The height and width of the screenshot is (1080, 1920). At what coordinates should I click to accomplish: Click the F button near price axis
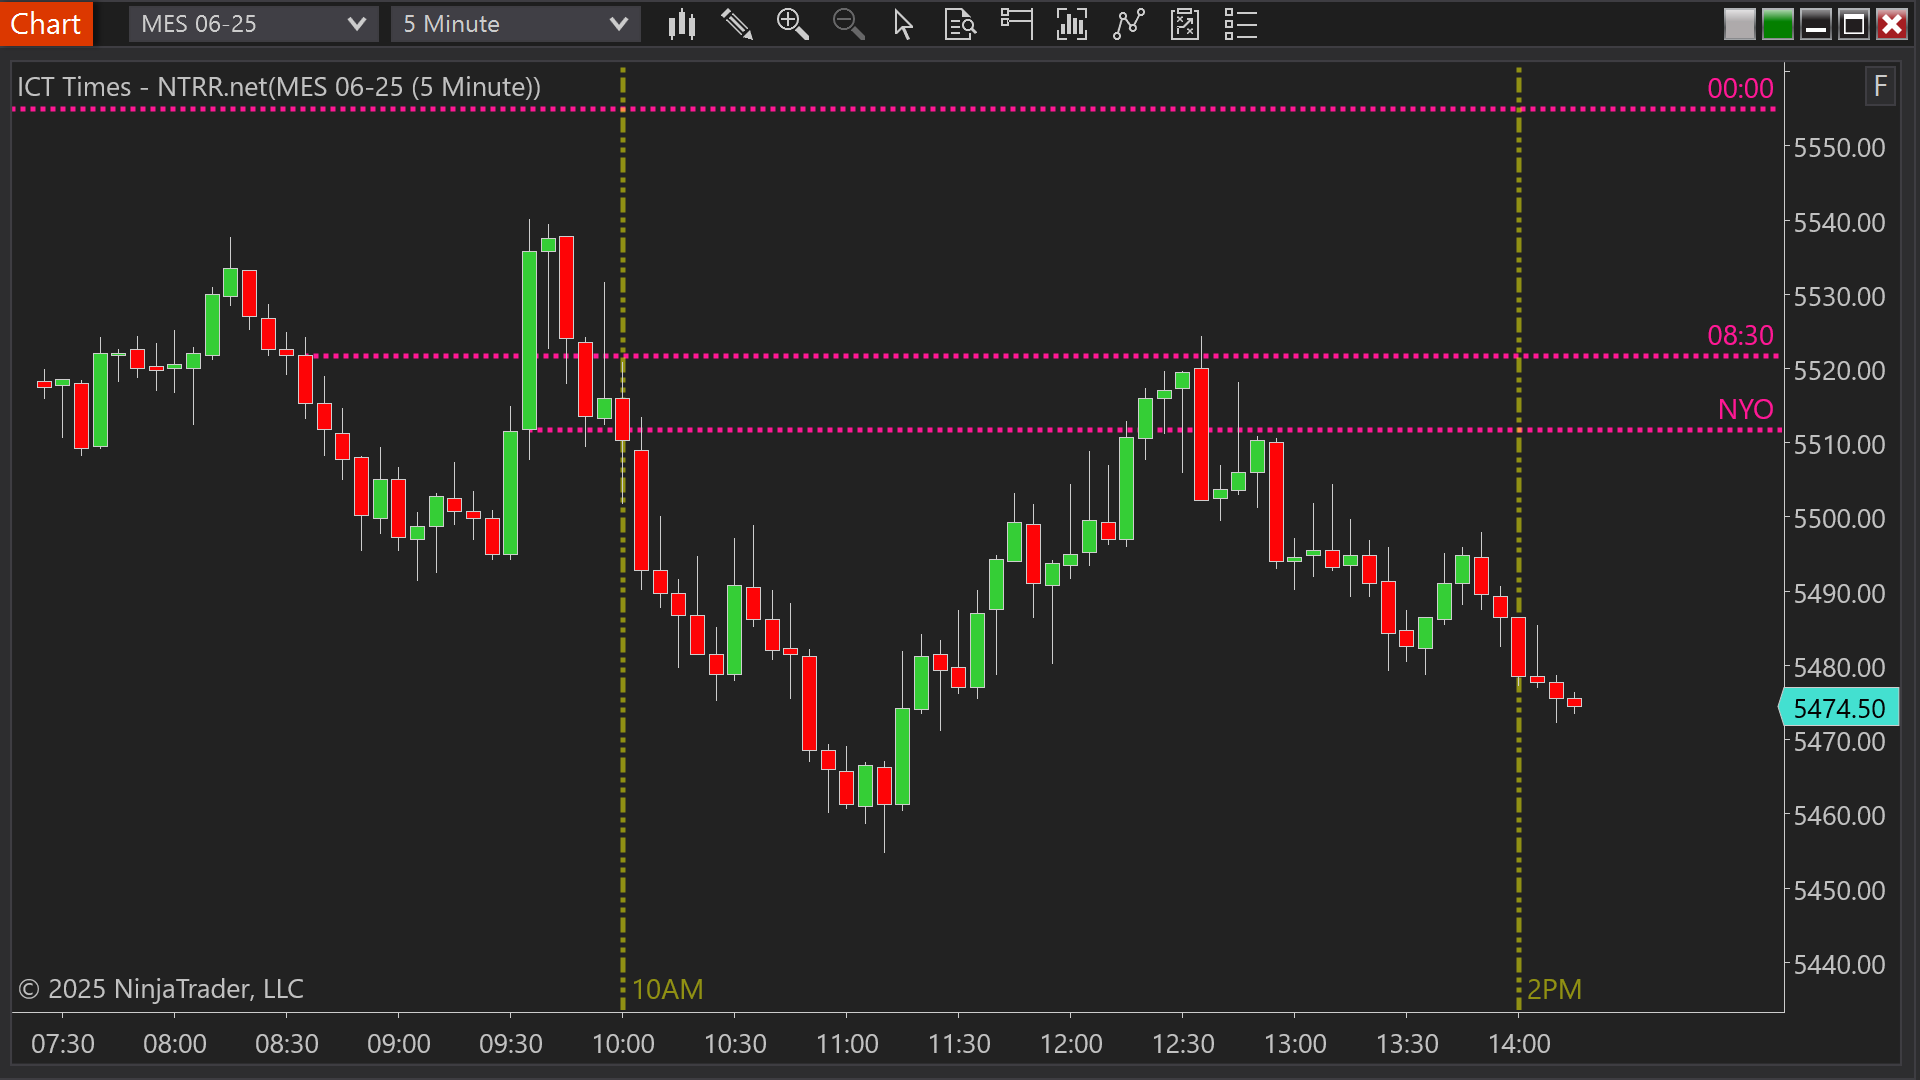pos(1881,87)
